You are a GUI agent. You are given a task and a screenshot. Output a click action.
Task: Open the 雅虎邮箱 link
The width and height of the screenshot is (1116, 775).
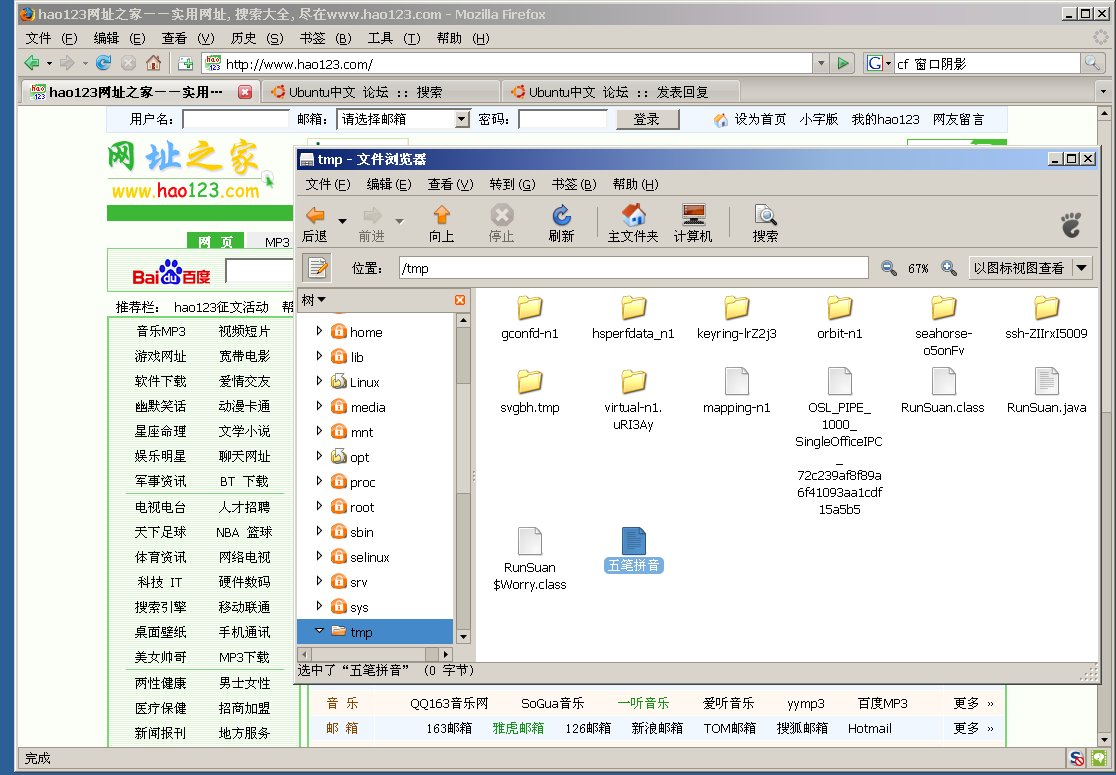coord(518,728)
